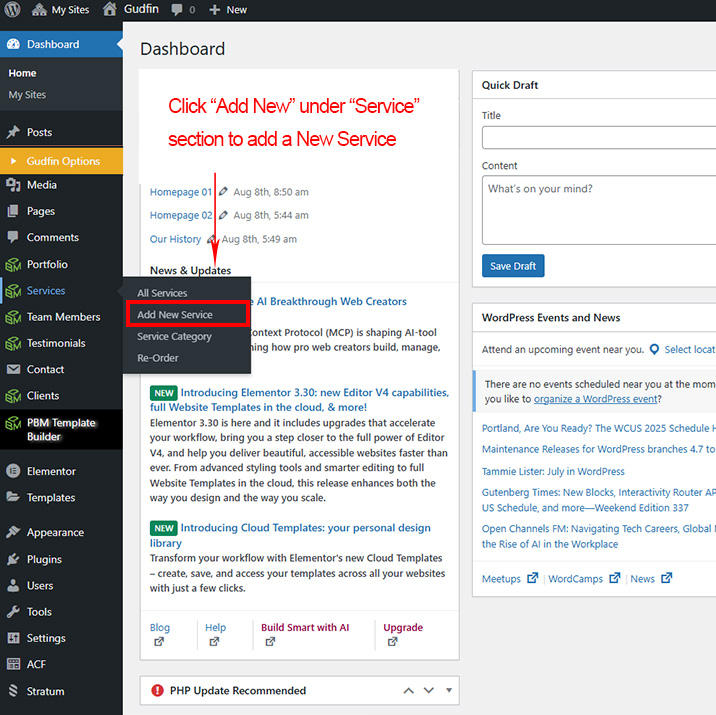Viewport: 716px width, 715px height.
Task: Open Service Category submenu item
Action: tap(174, 337)
